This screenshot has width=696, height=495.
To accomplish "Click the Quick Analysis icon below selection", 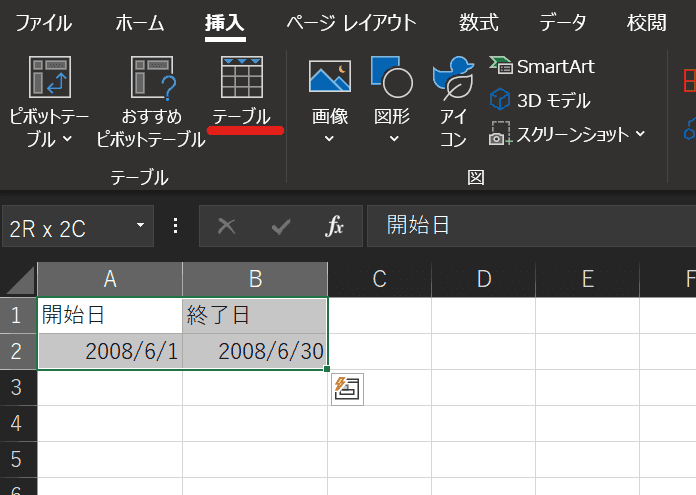I will coord(347,389).
